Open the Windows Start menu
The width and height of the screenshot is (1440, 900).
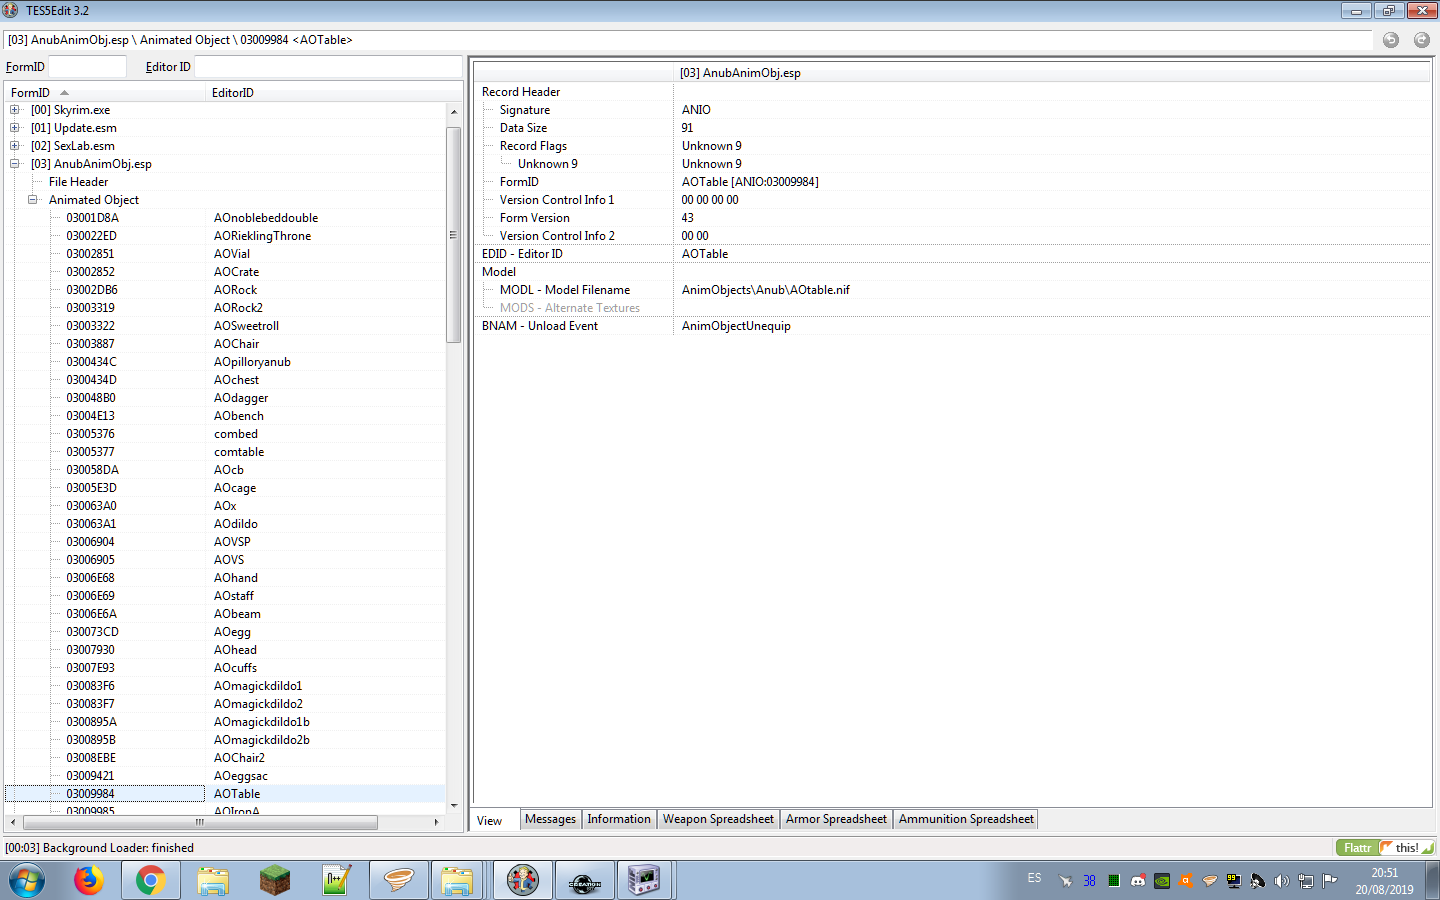[27, 881]
